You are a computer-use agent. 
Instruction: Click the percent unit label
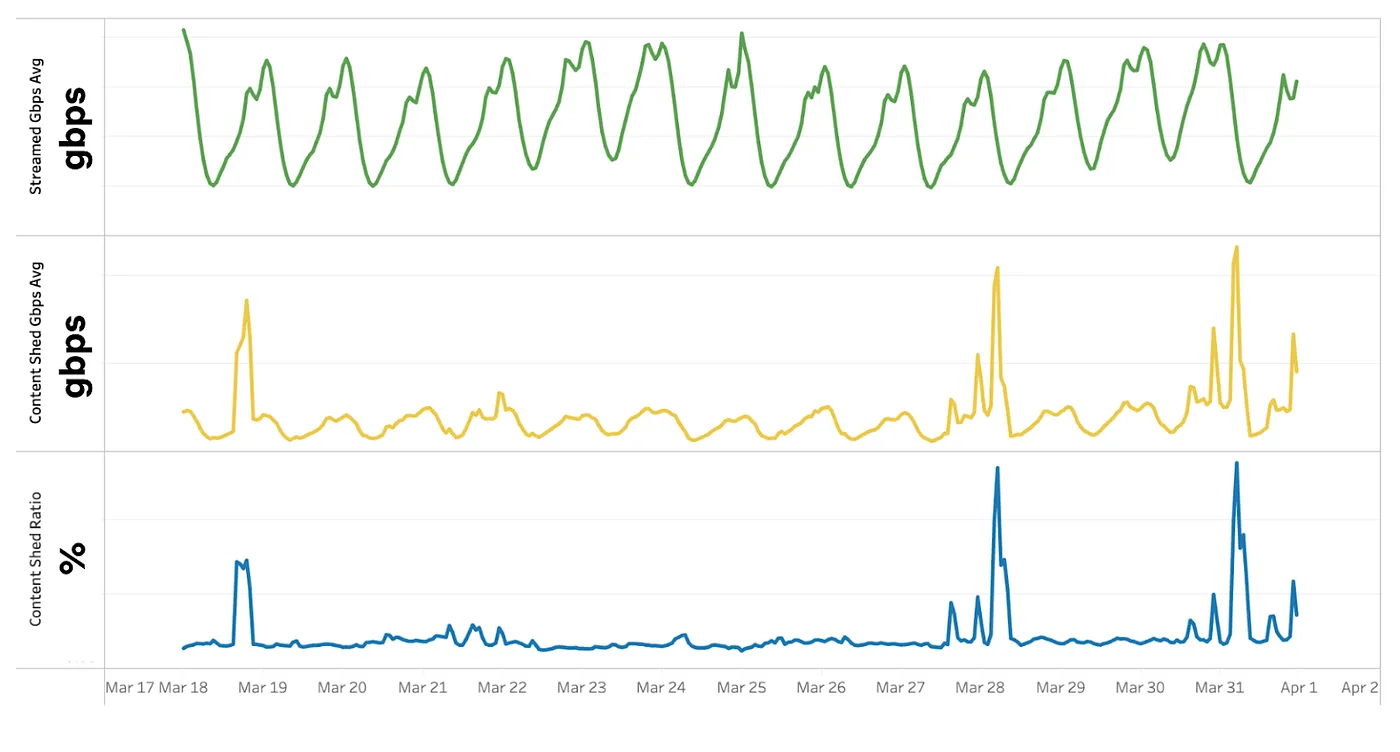[73, 559]
